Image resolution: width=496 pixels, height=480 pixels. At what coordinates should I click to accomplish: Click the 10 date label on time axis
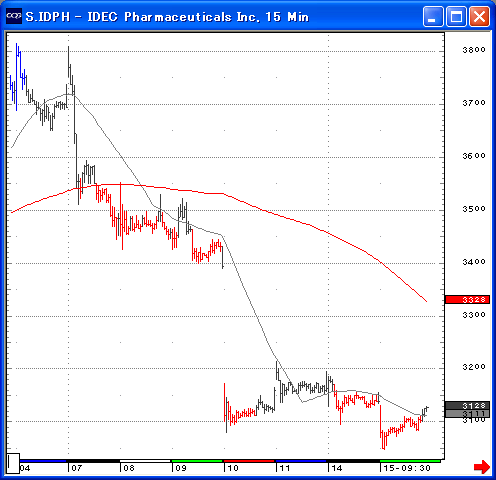point(233,468)
